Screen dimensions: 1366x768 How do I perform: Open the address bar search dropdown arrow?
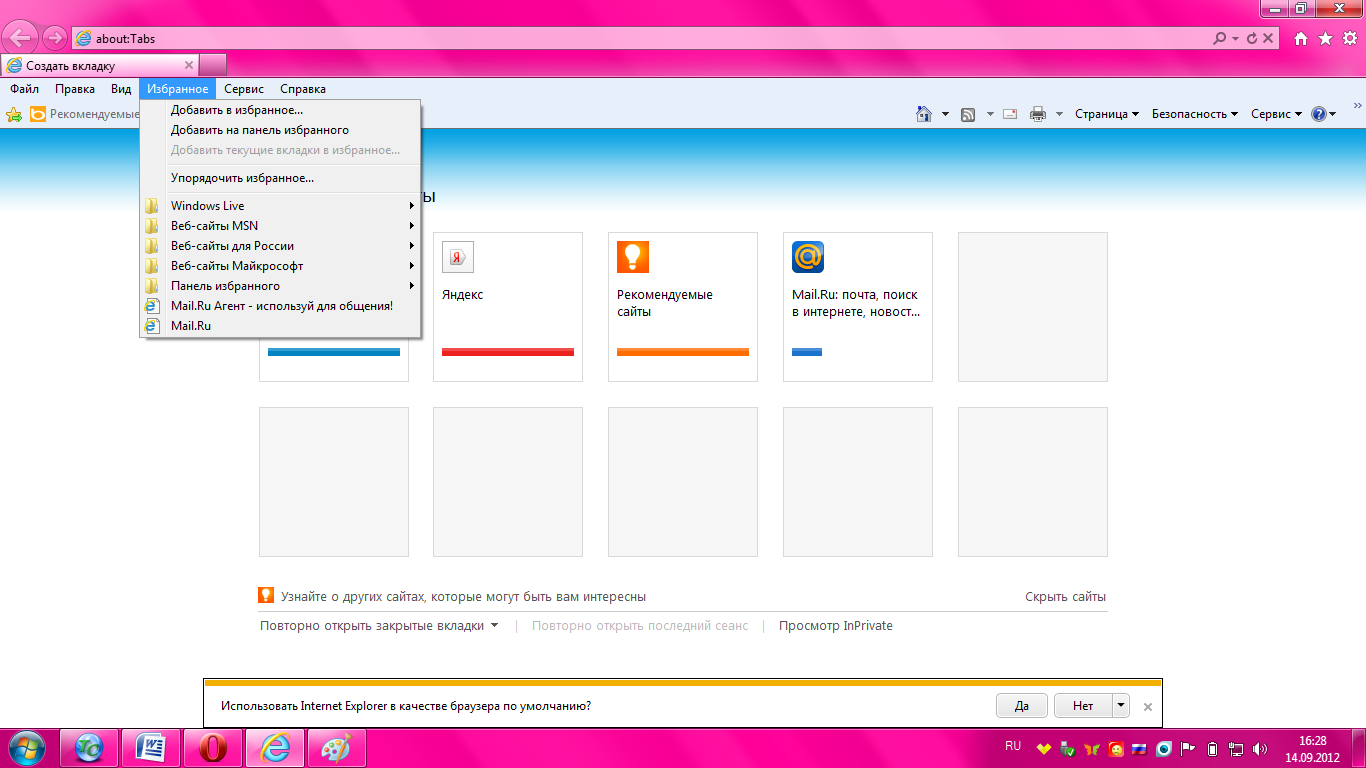pyautogui.click(x=1235, y=38)
